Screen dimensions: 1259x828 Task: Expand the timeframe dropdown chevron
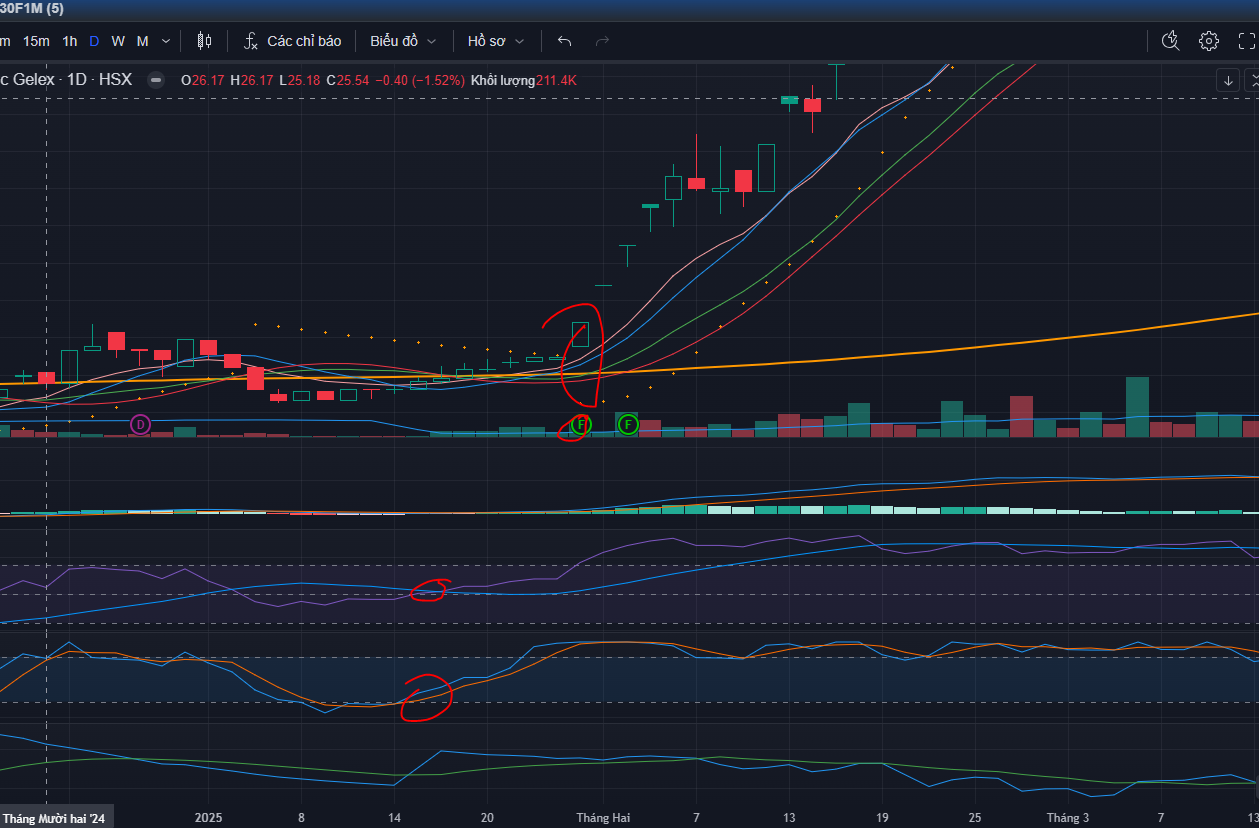click(x=166, y=41)
